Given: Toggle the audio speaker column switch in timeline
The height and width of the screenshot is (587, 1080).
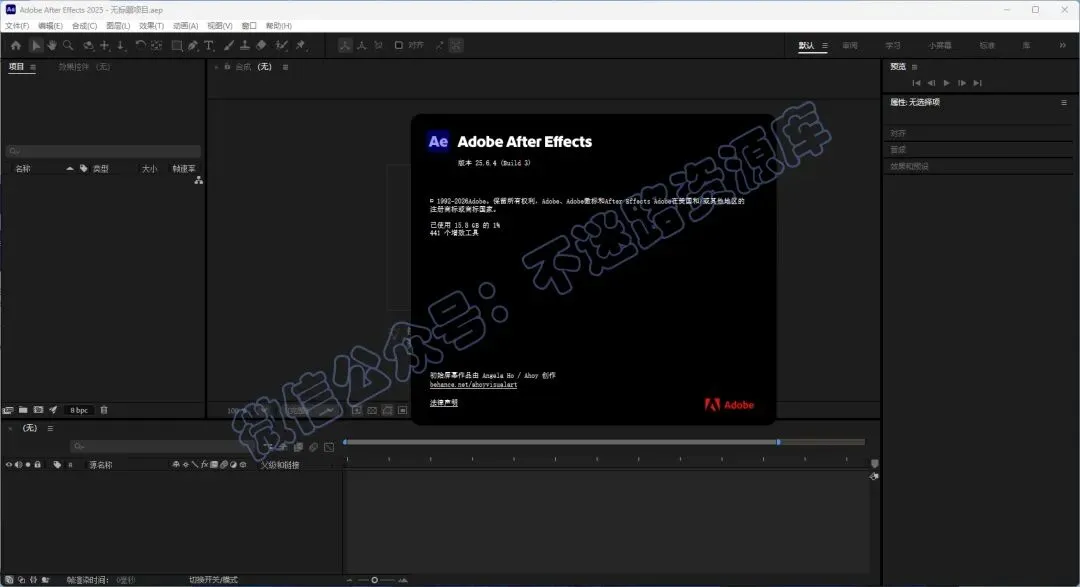Looking at the screenshot, I should [x=18, y=465].
